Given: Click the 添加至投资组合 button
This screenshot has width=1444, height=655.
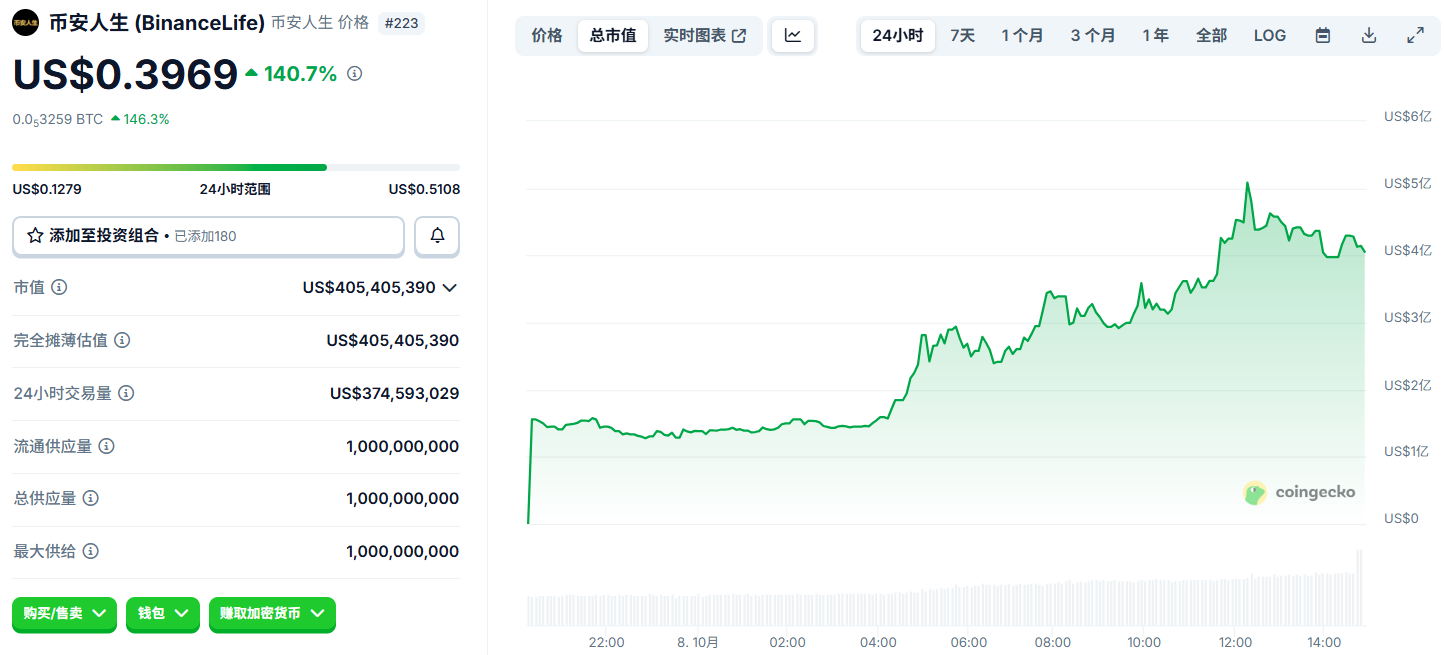Looking at the screenshot, I should 208,236.
